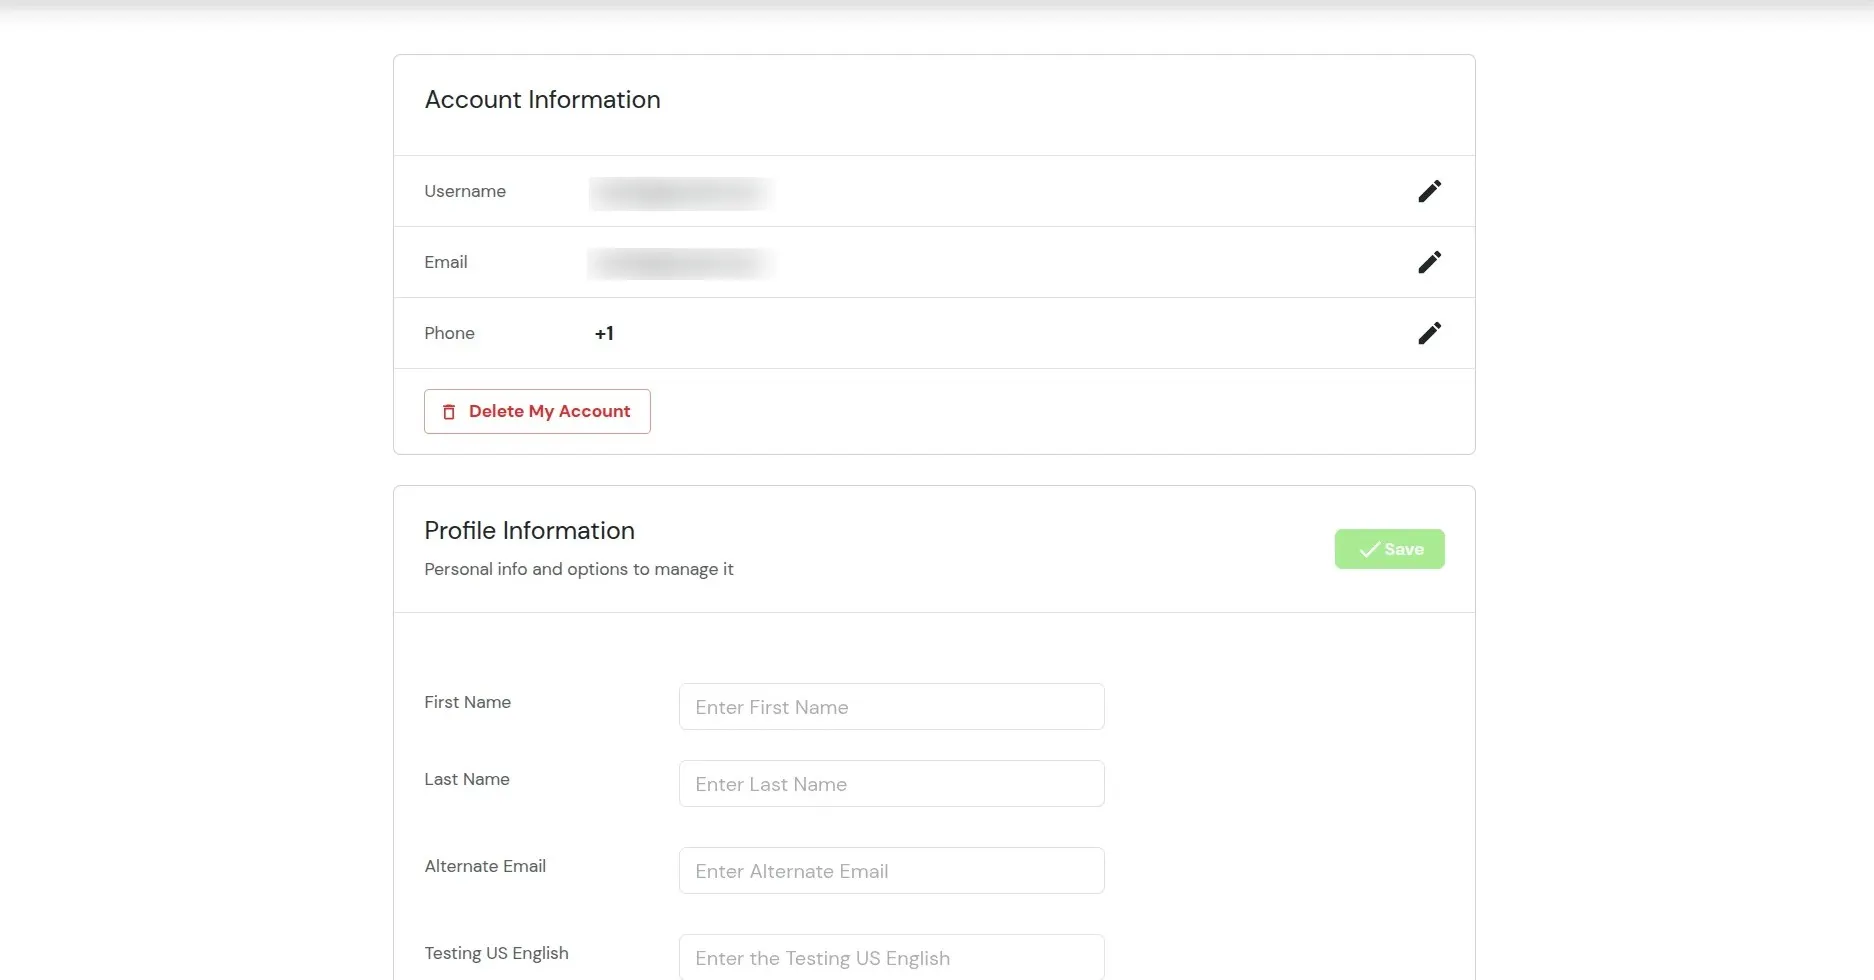This screenshot has width=1874, height=980.
Task: Focus the Enter Alternate Email field
Action: 891,871
